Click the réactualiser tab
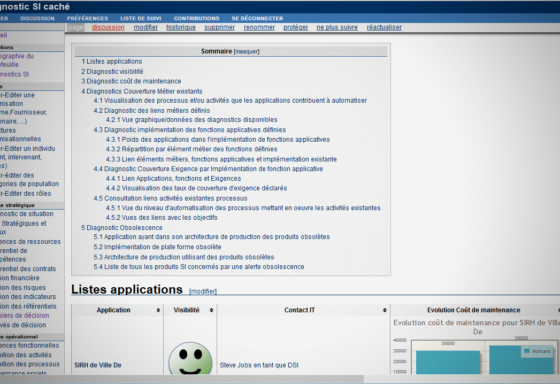Viewport: 560px width, 384px height. pyautogui.click(x=384, y=28)
